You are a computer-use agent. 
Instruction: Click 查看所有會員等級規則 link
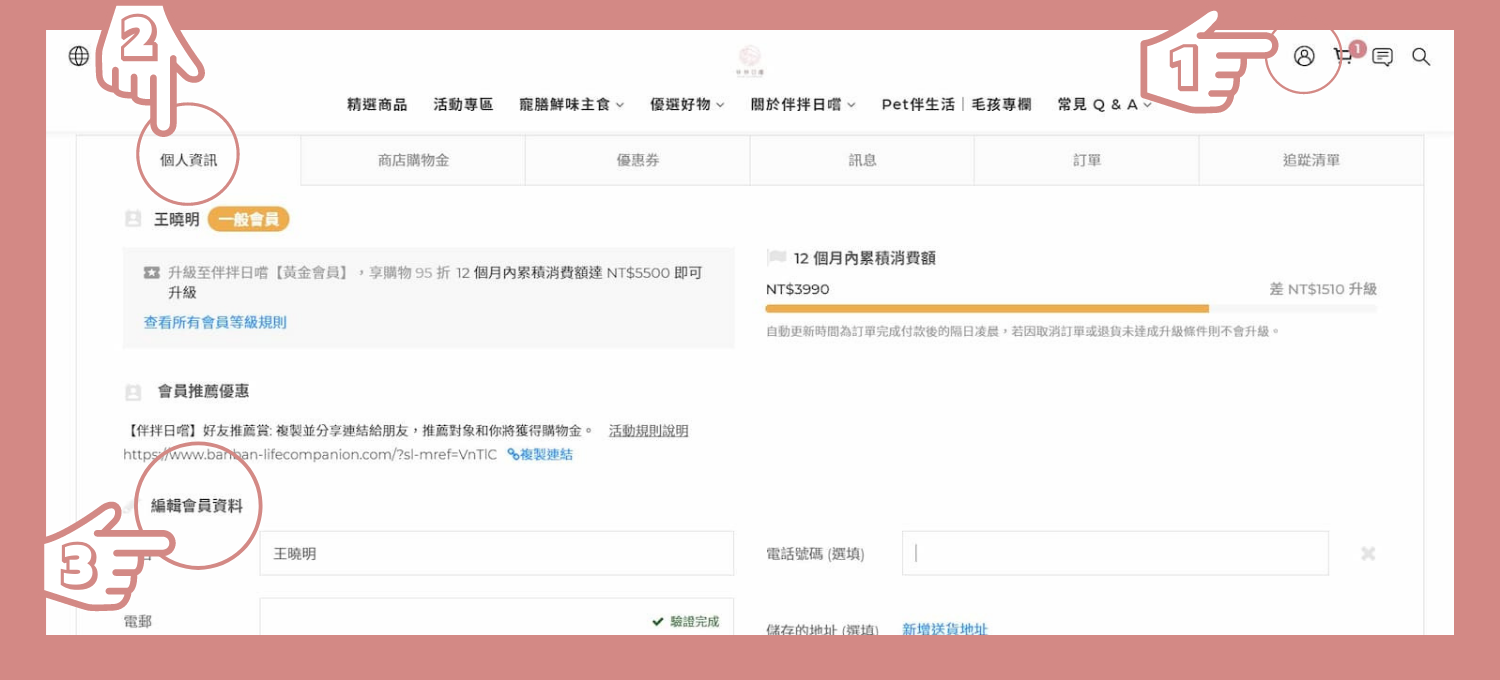(x=215, y=322)
